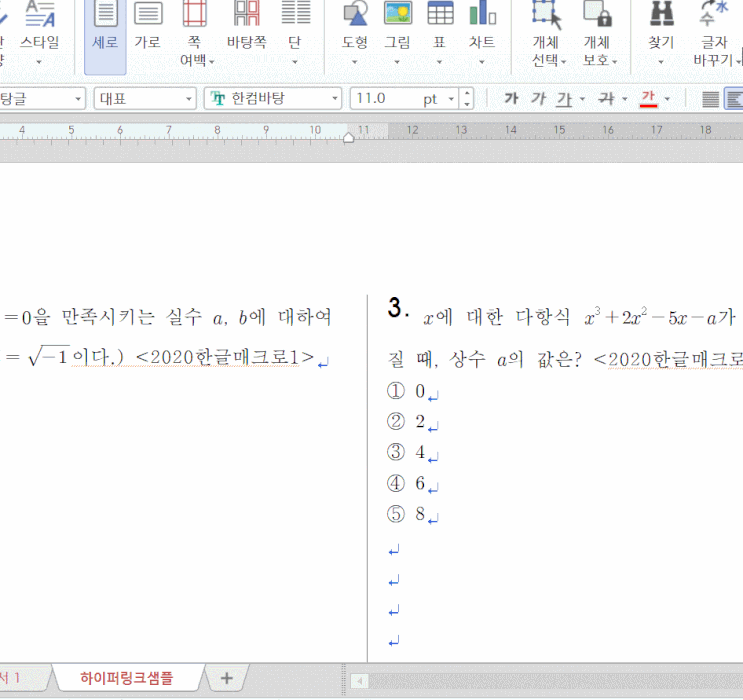Expand the 스타일 dropdown arrow
This screenshot has width=743, height=700.
pyautogui.click(x=39, y=62)
